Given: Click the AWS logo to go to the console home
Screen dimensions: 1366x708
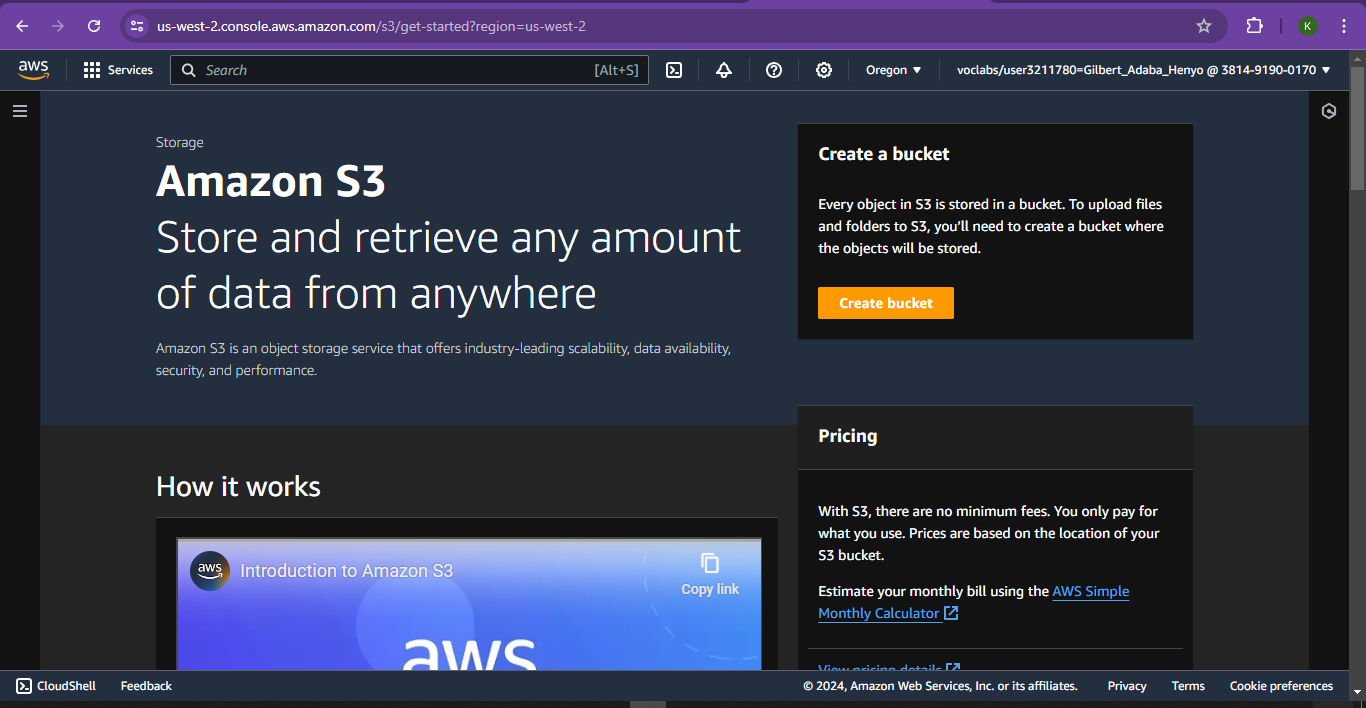Looking at the screenshot, I should click(33, 69).
